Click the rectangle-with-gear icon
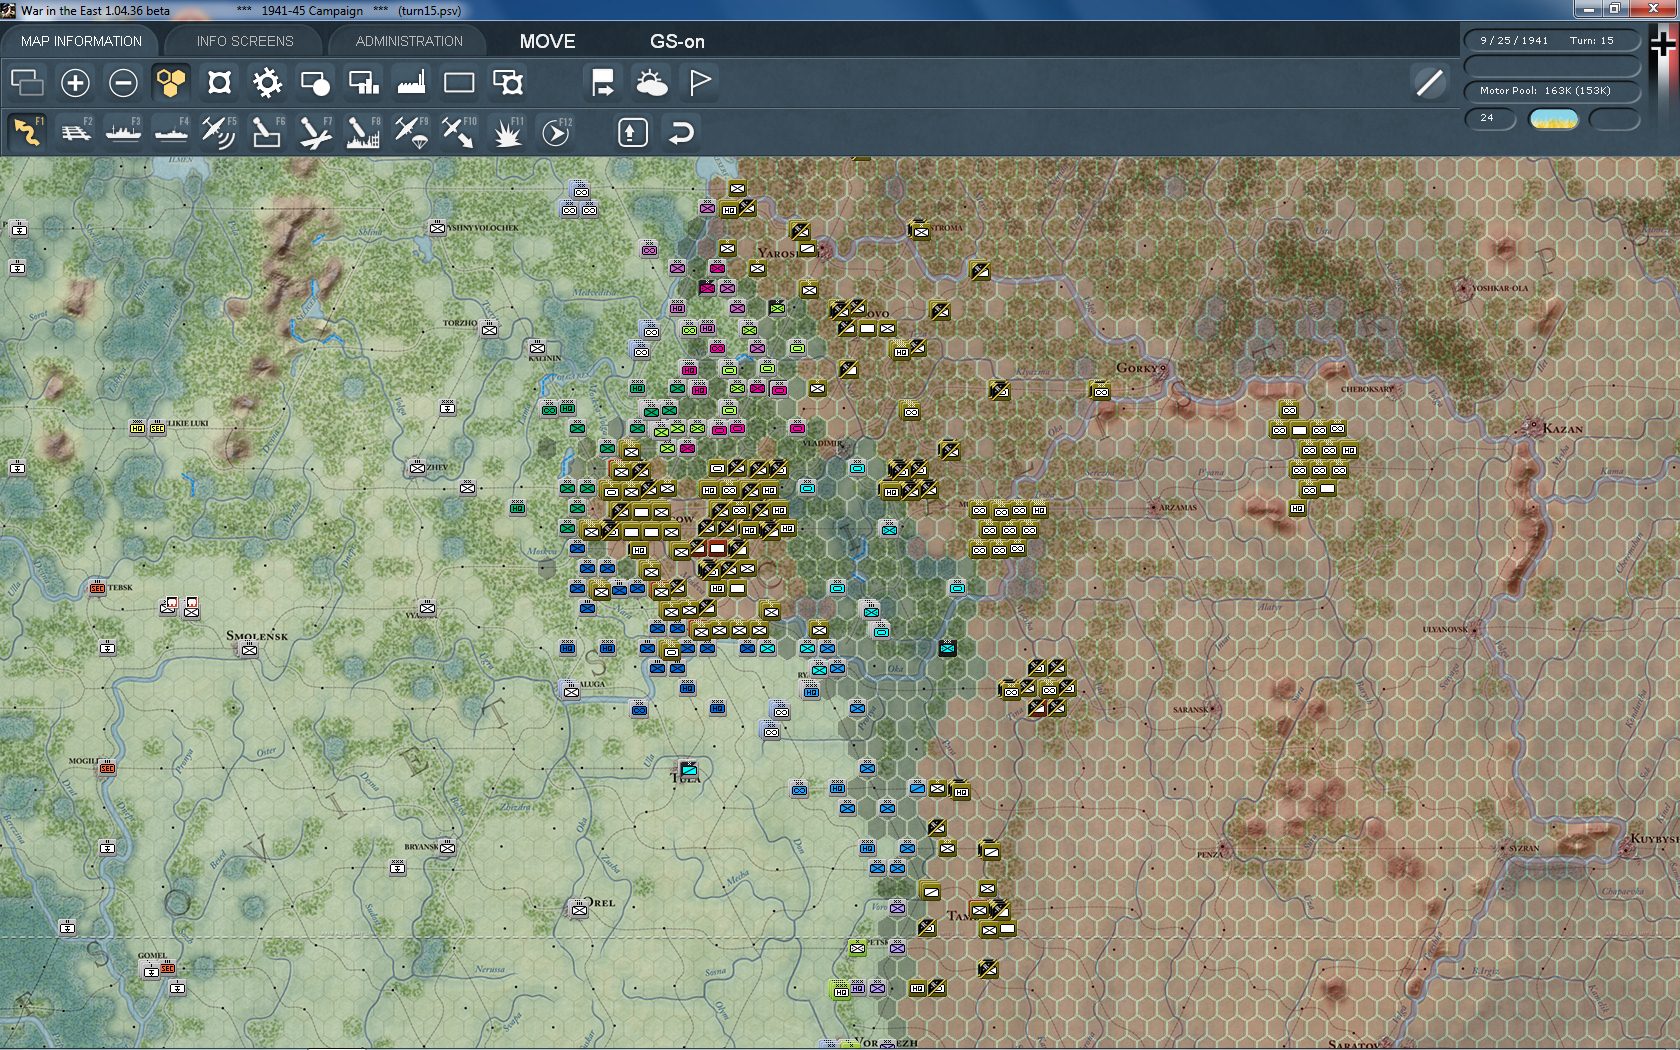The image size is (1680, 1050). point(507,82)
